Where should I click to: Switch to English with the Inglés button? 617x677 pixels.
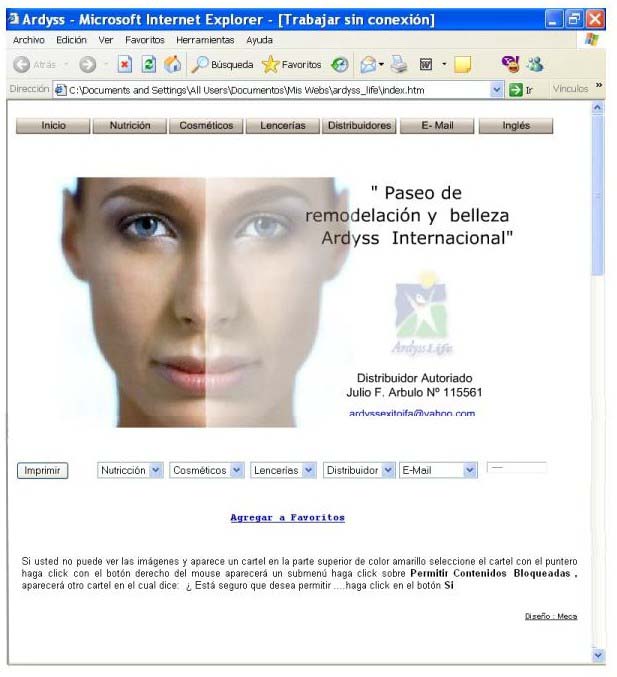(516, 126)
